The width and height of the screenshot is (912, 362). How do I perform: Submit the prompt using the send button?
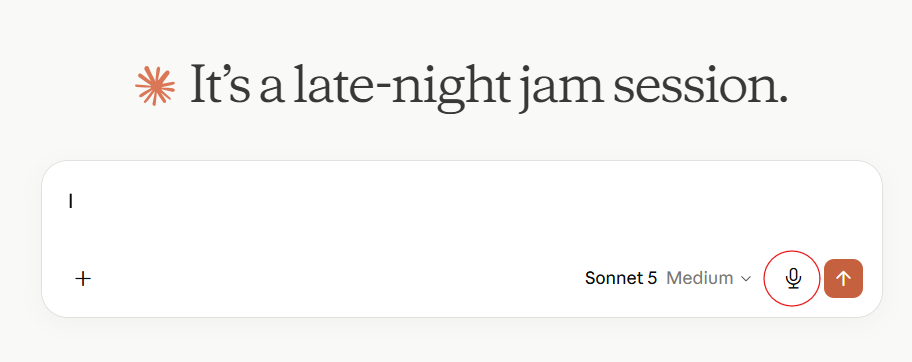[x=843, y=278]
